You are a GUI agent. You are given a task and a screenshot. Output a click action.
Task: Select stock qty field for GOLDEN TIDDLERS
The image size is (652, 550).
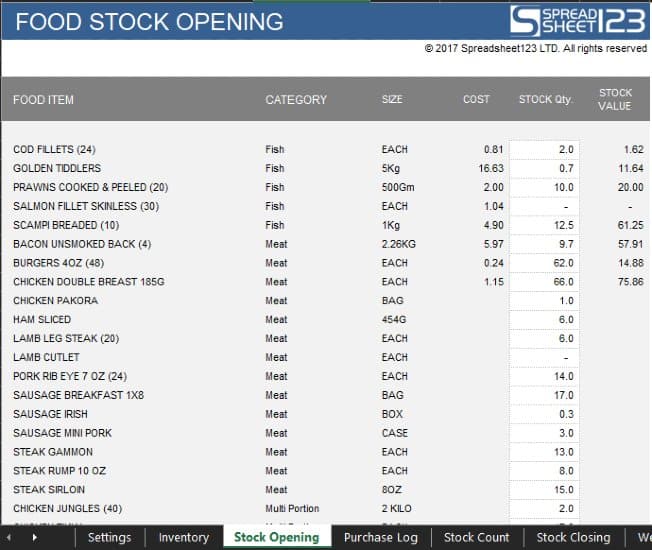[x=544, y=168]
